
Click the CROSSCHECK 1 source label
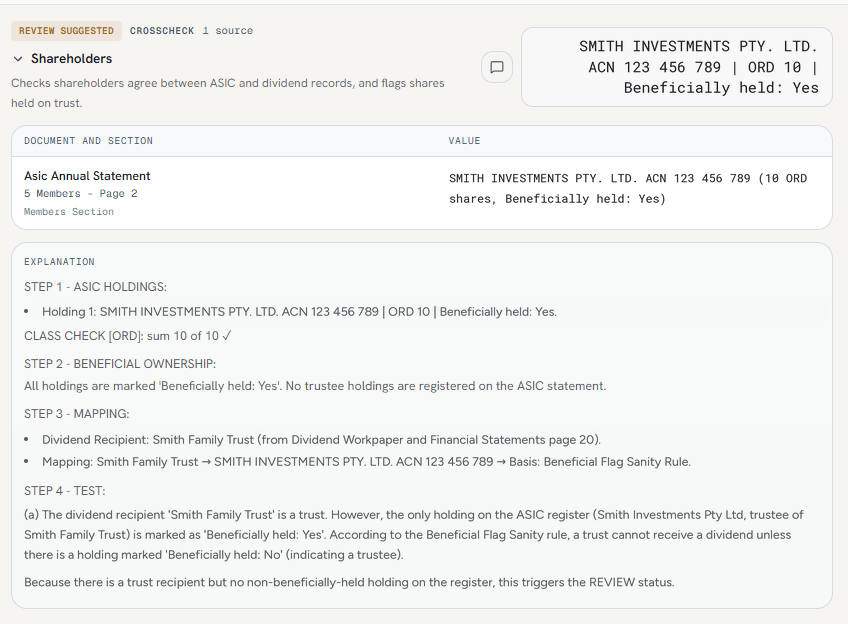tap(191, 31)
